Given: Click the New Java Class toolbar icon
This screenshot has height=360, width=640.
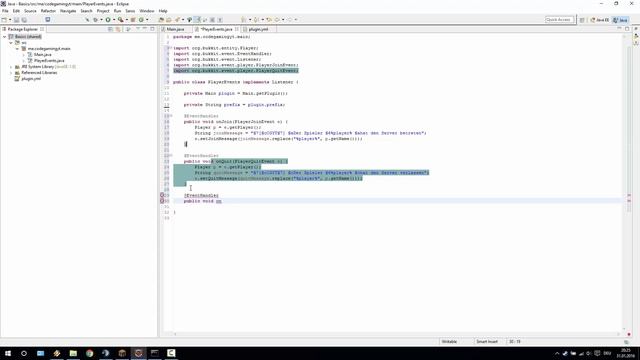Looking at the screenshot, I should click(x=141, y=20).
